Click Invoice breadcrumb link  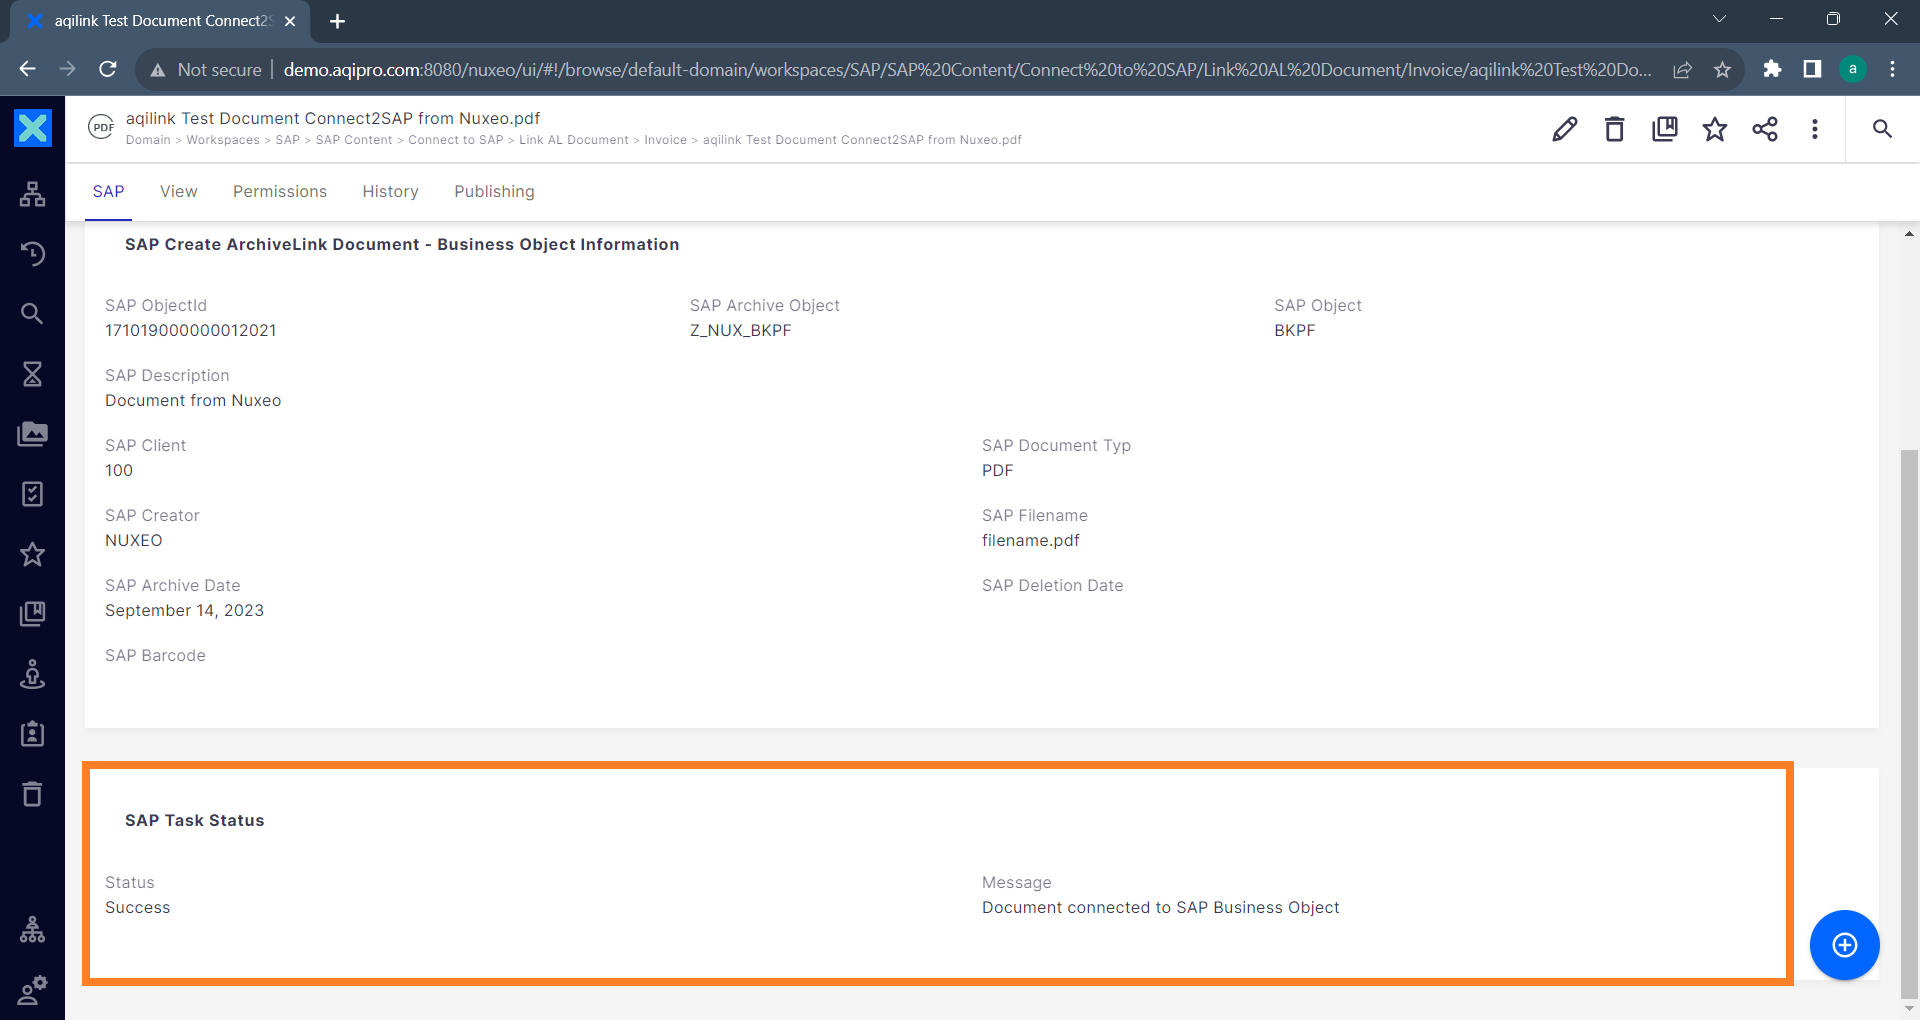[x=665, y=140]
